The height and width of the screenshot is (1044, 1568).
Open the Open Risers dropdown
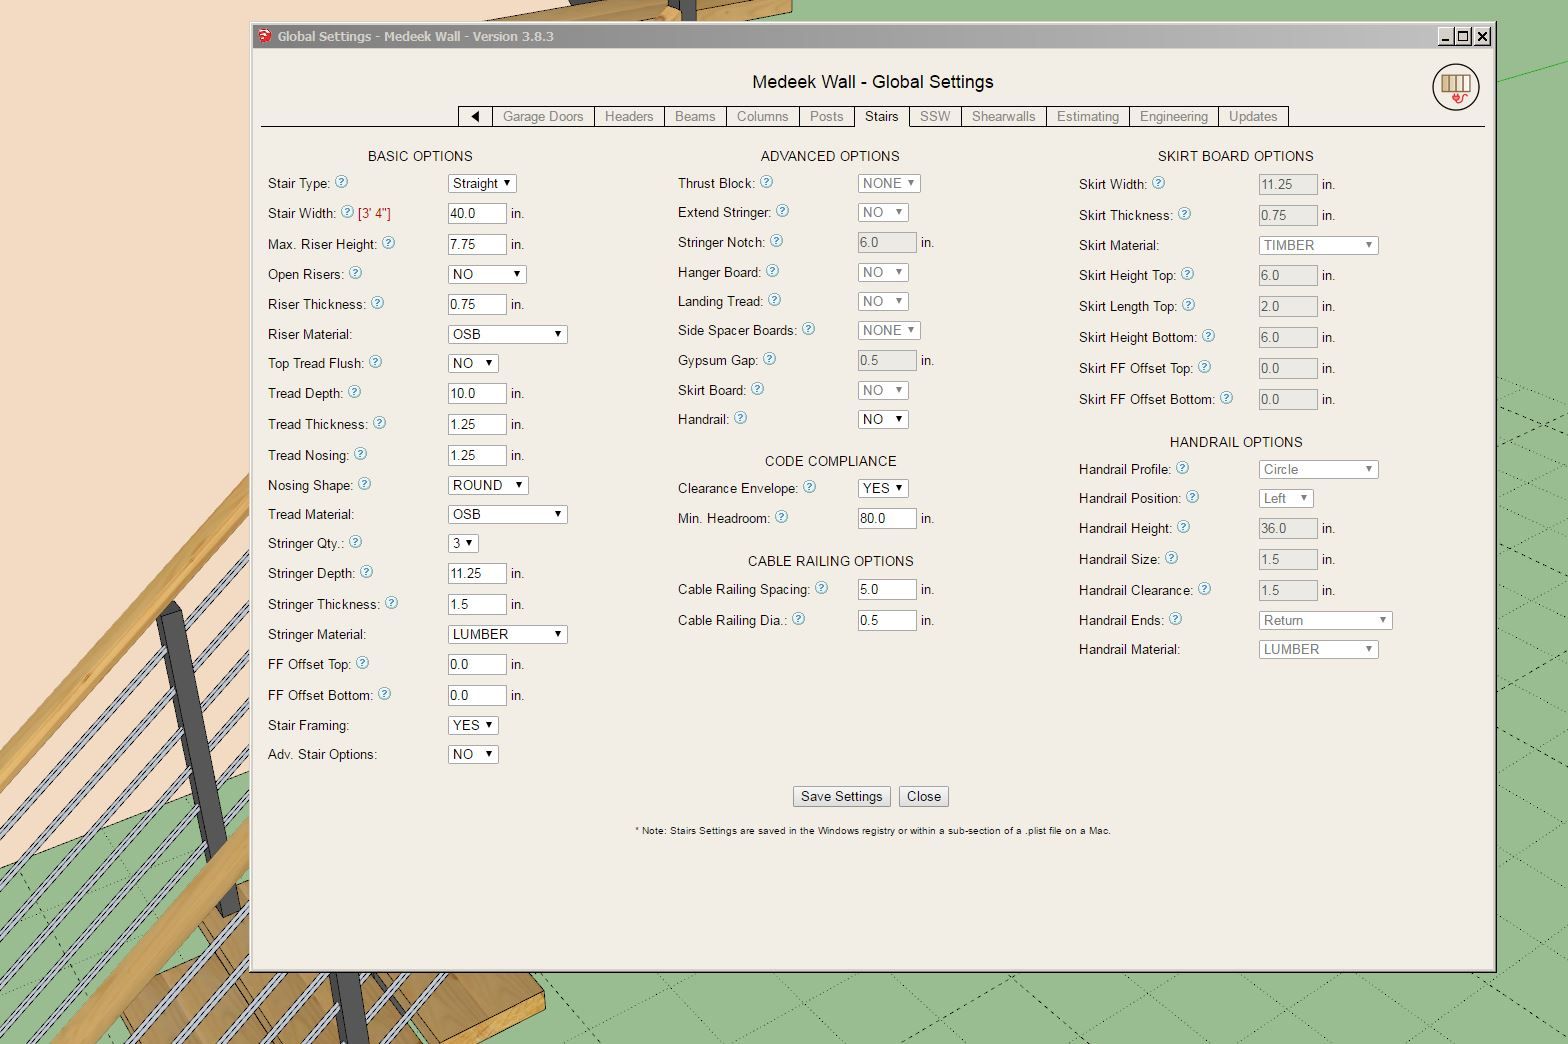[487, 274]
